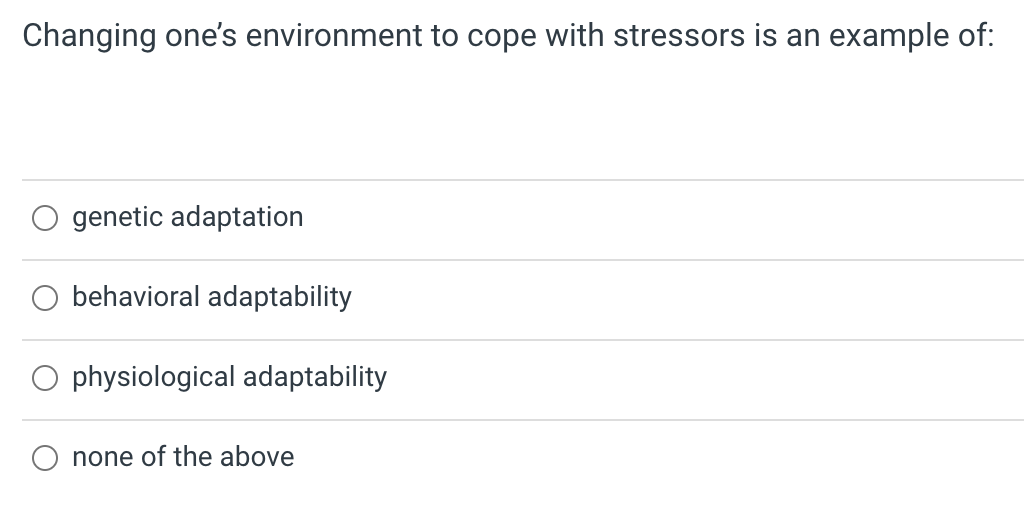Mark the "physiological adaptability" radio circle
The width and height of the screenshot is (1024, 518).
(44, 378)
